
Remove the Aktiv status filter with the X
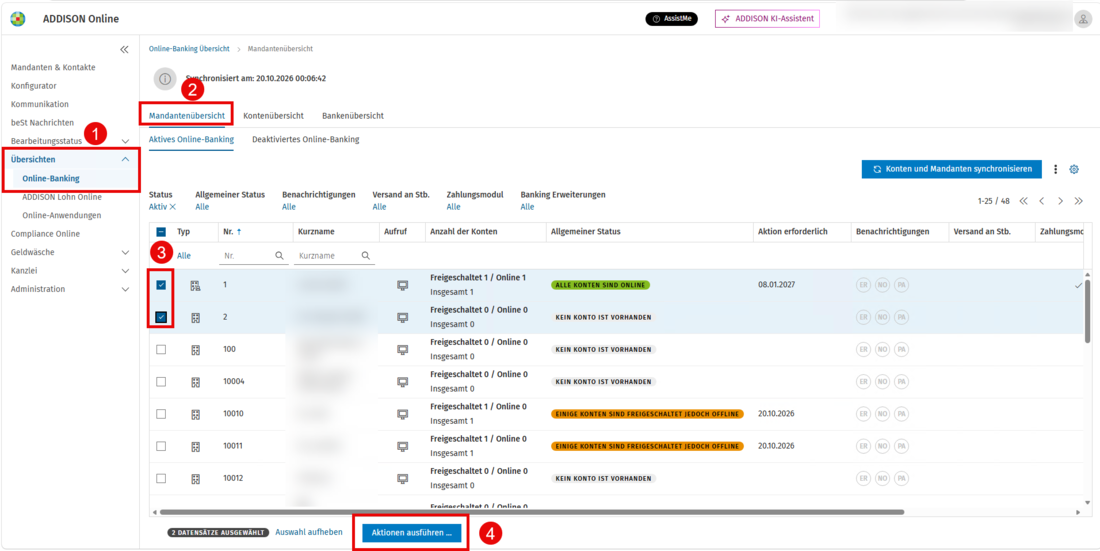coord(173,207)
